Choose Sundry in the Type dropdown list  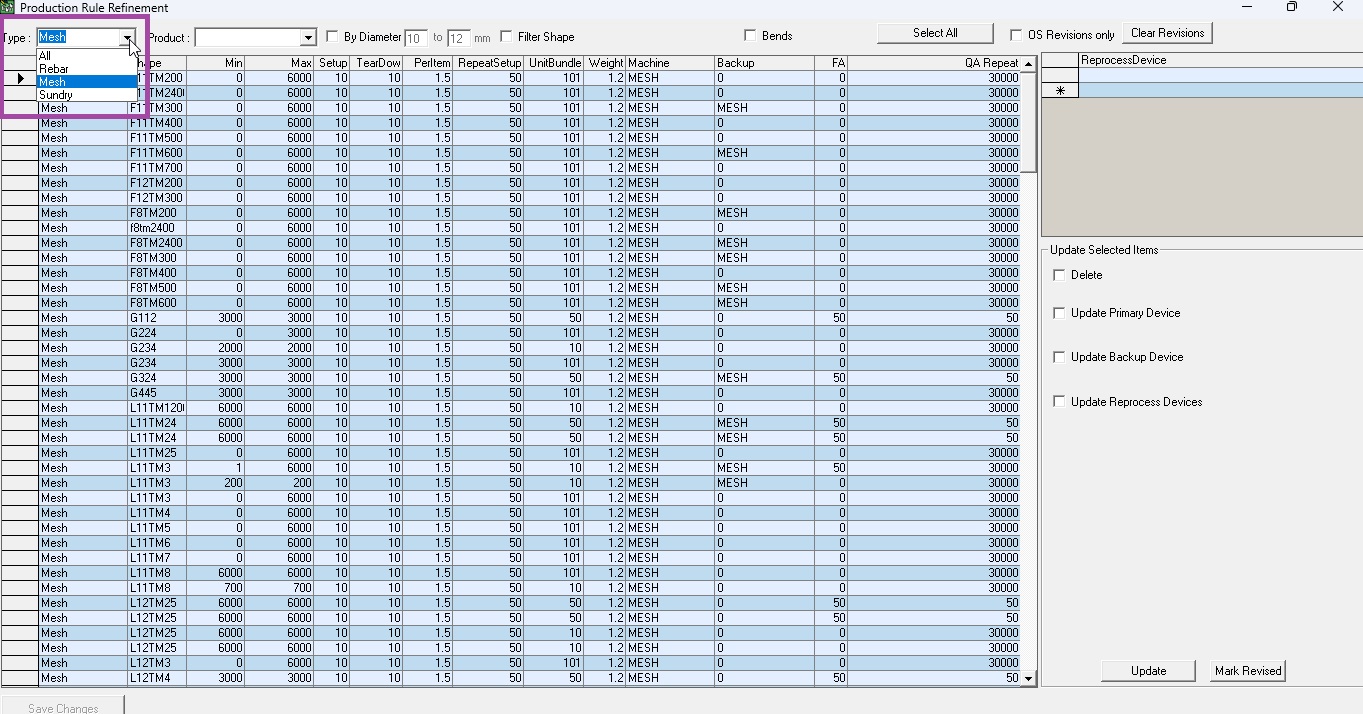pos(86,95)
